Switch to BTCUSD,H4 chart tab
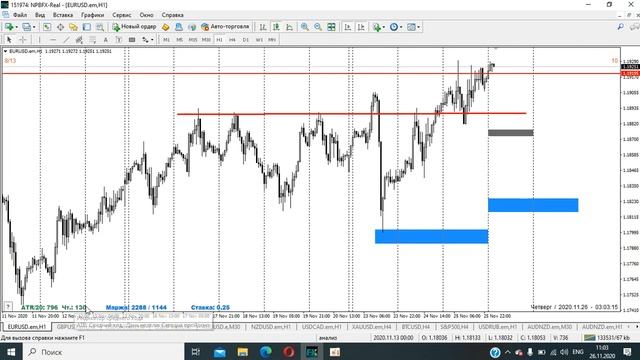The height and width of the screenshot is (360, 640). (x=416, y=327)
